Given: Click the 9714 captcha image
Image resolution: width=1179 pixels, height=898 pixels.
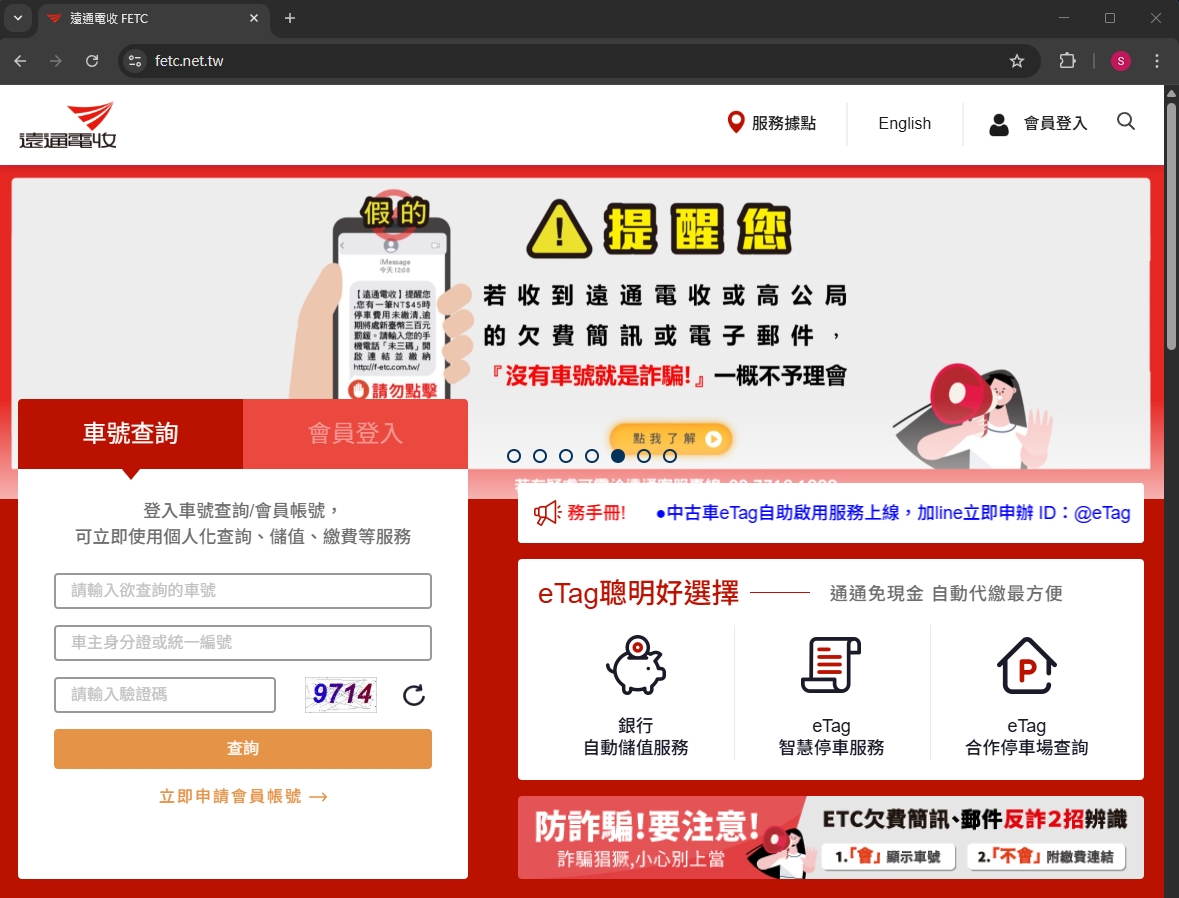Looking at the screenshot, I should tap(341, 694).
